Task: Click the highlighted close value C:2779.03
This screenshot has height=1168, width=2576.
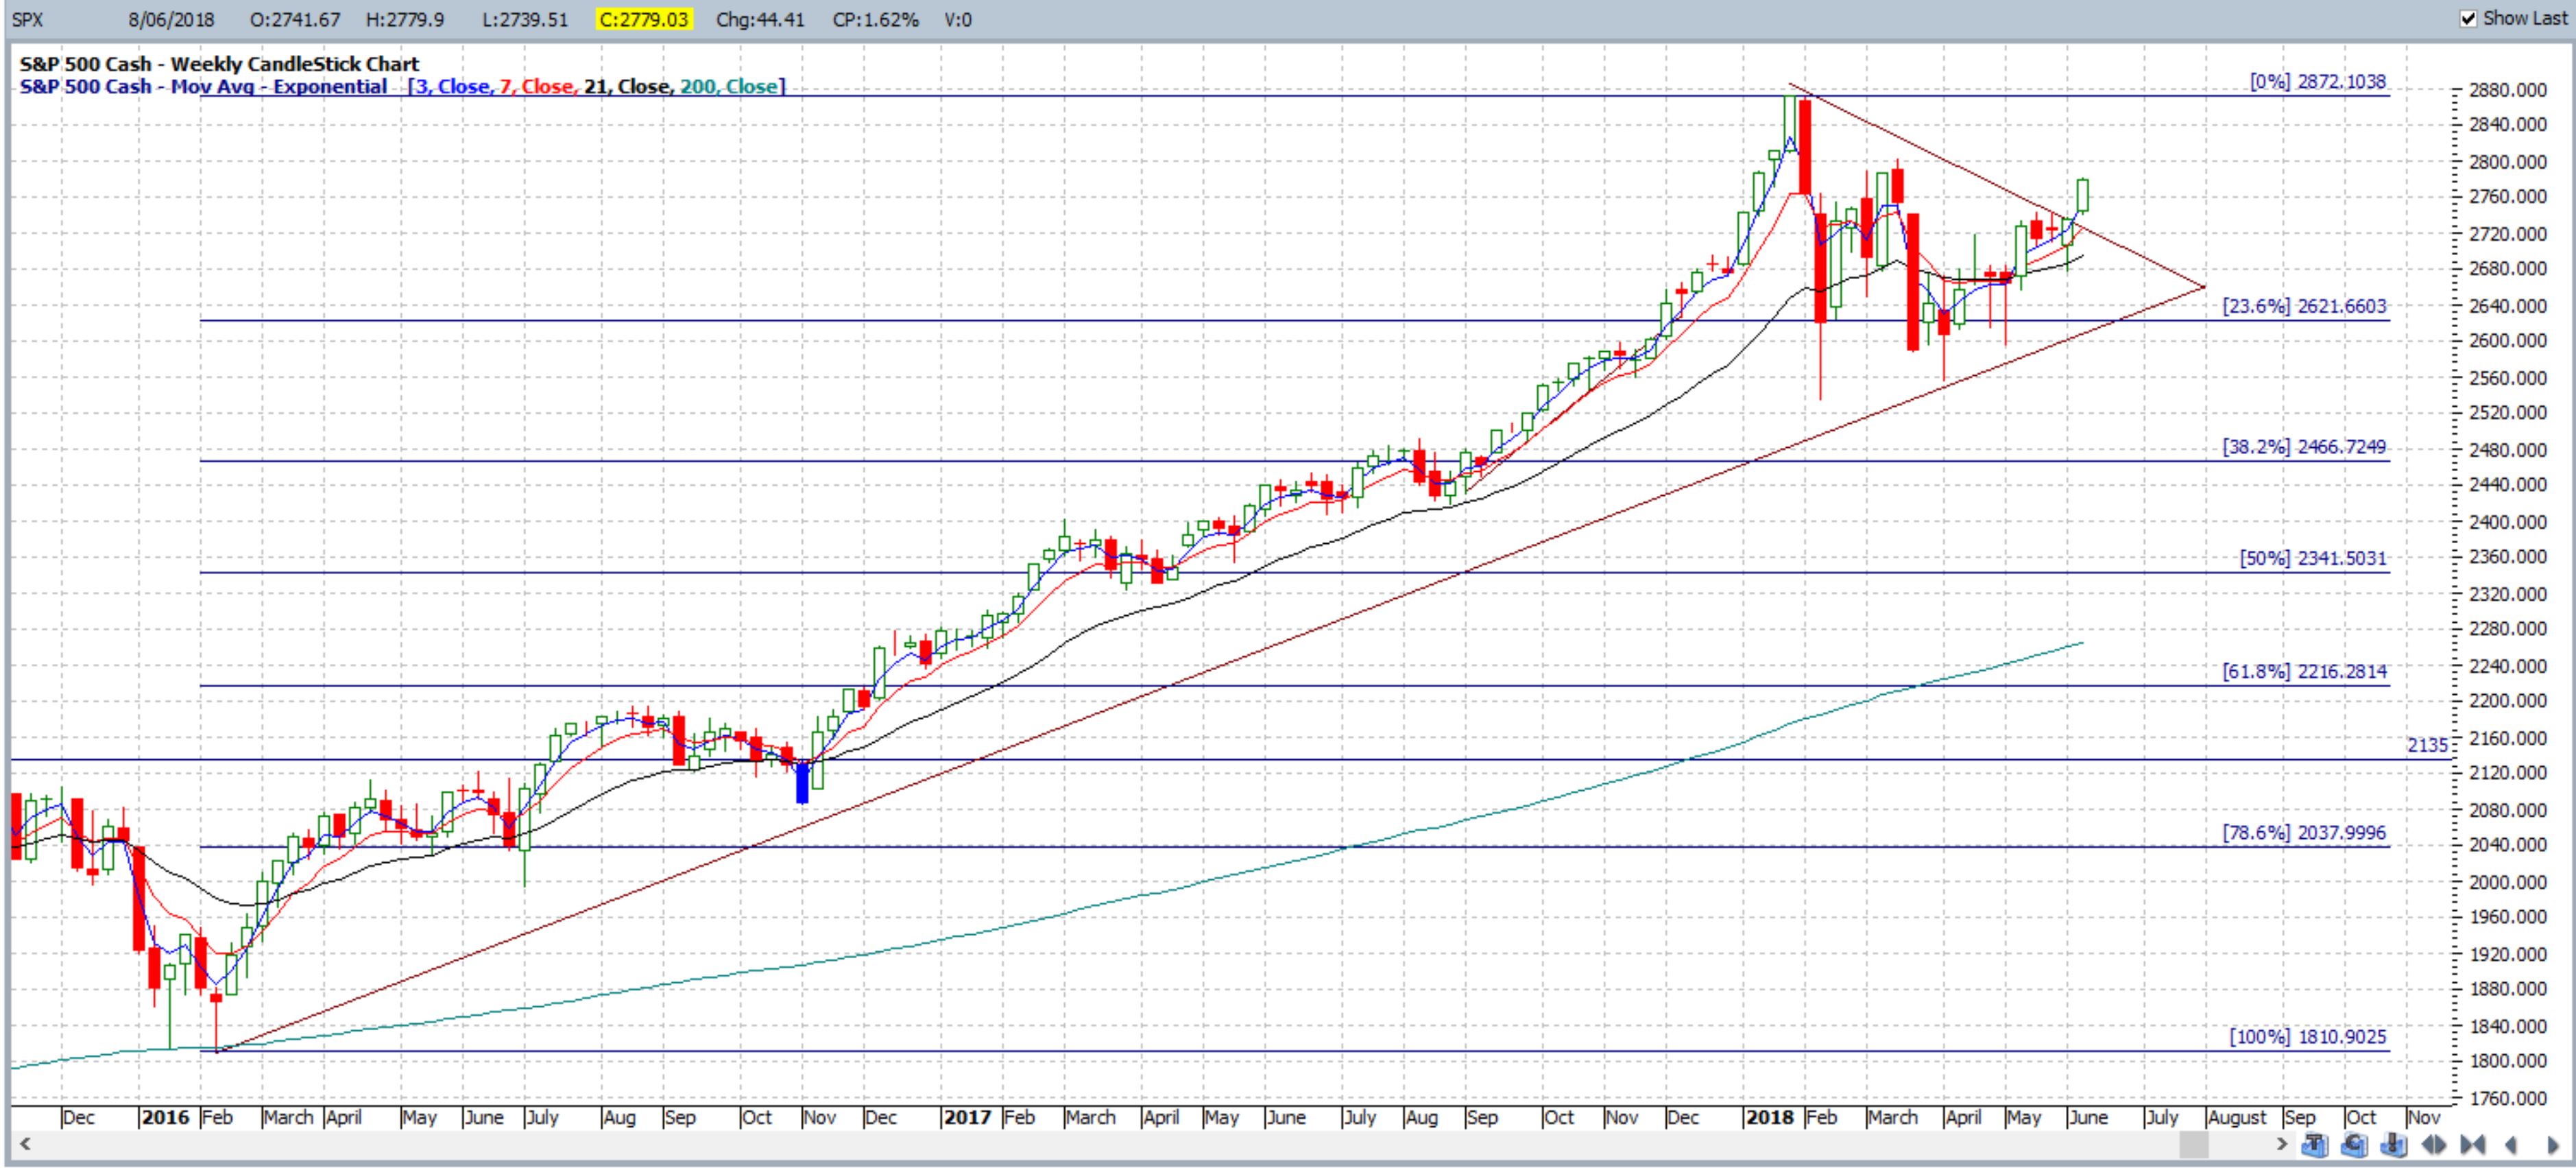Action: pos(644,19)
